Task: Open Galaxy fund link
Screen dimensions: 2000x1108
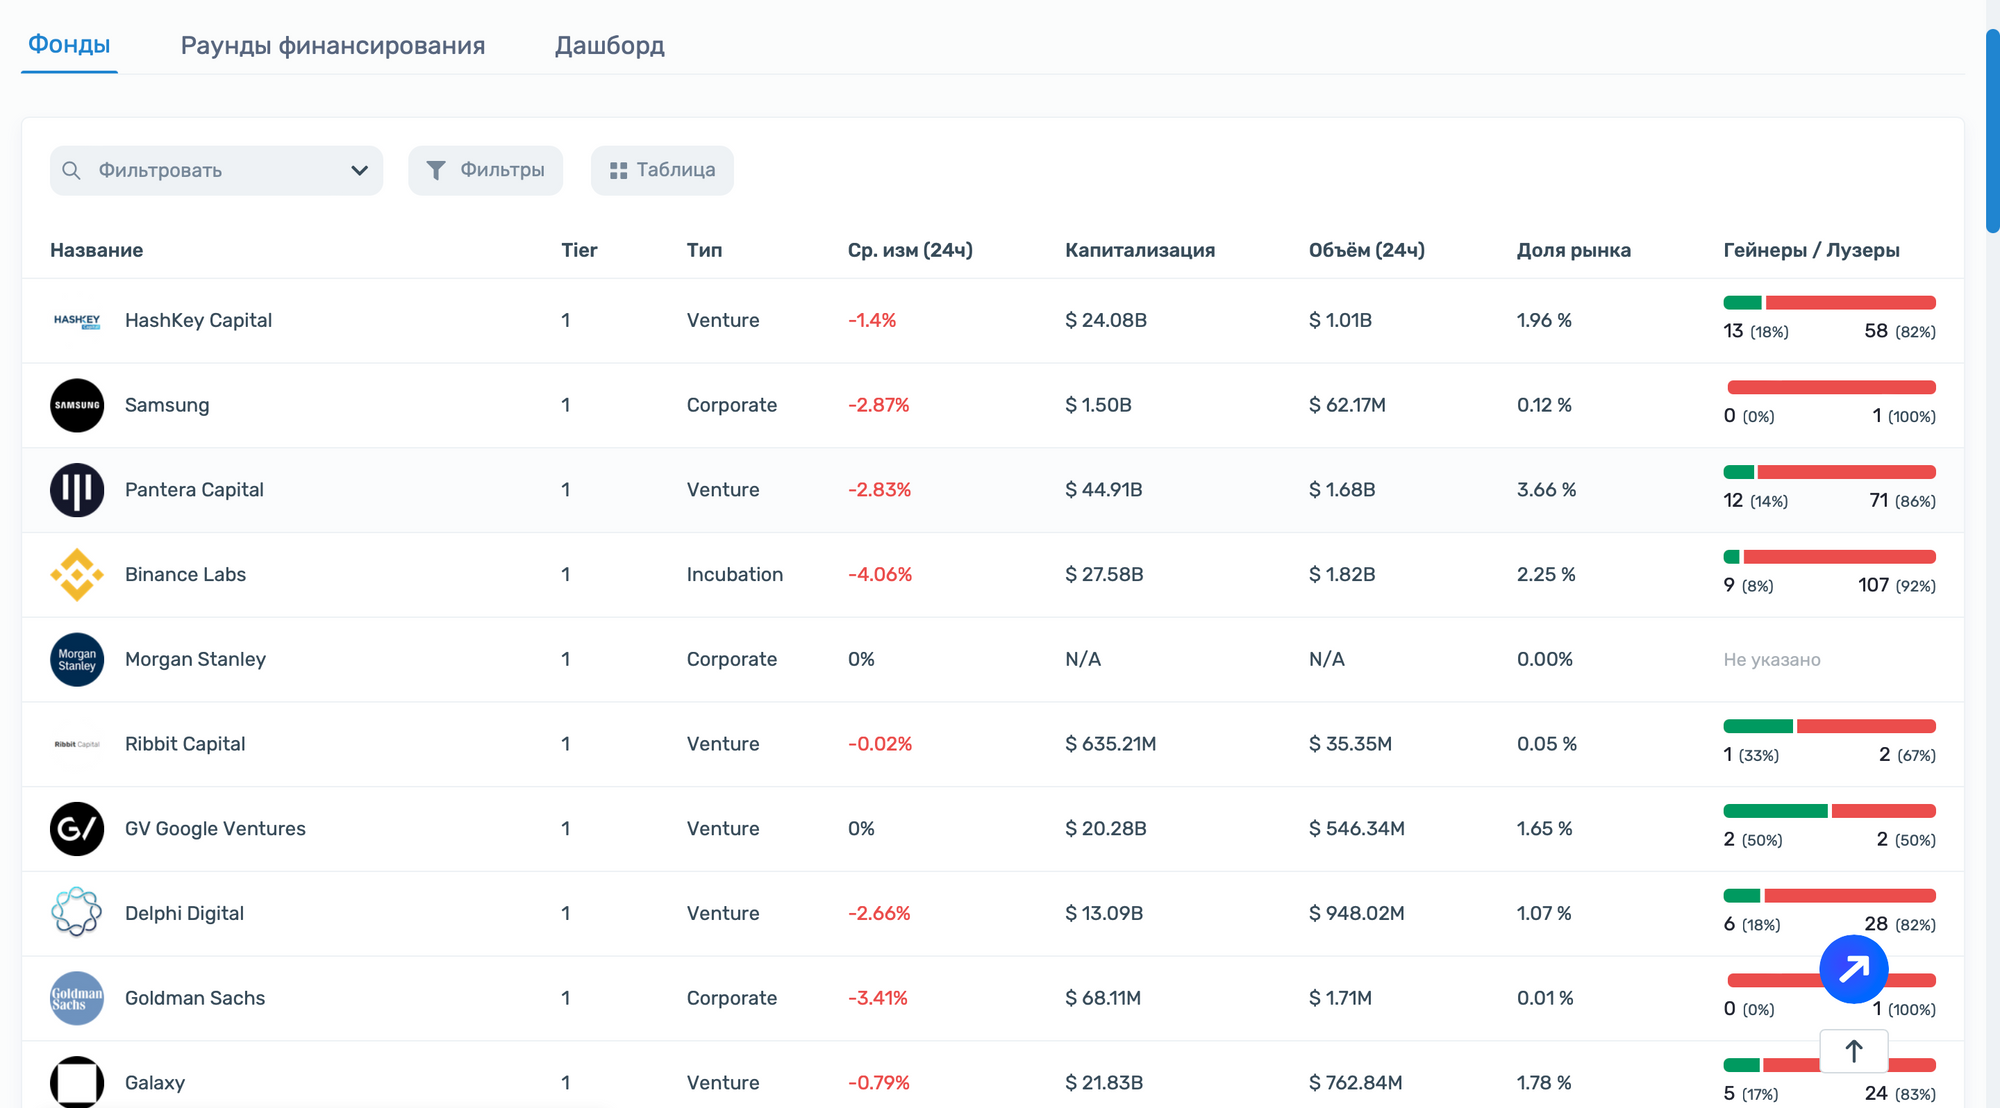Action: [155, 1083]
